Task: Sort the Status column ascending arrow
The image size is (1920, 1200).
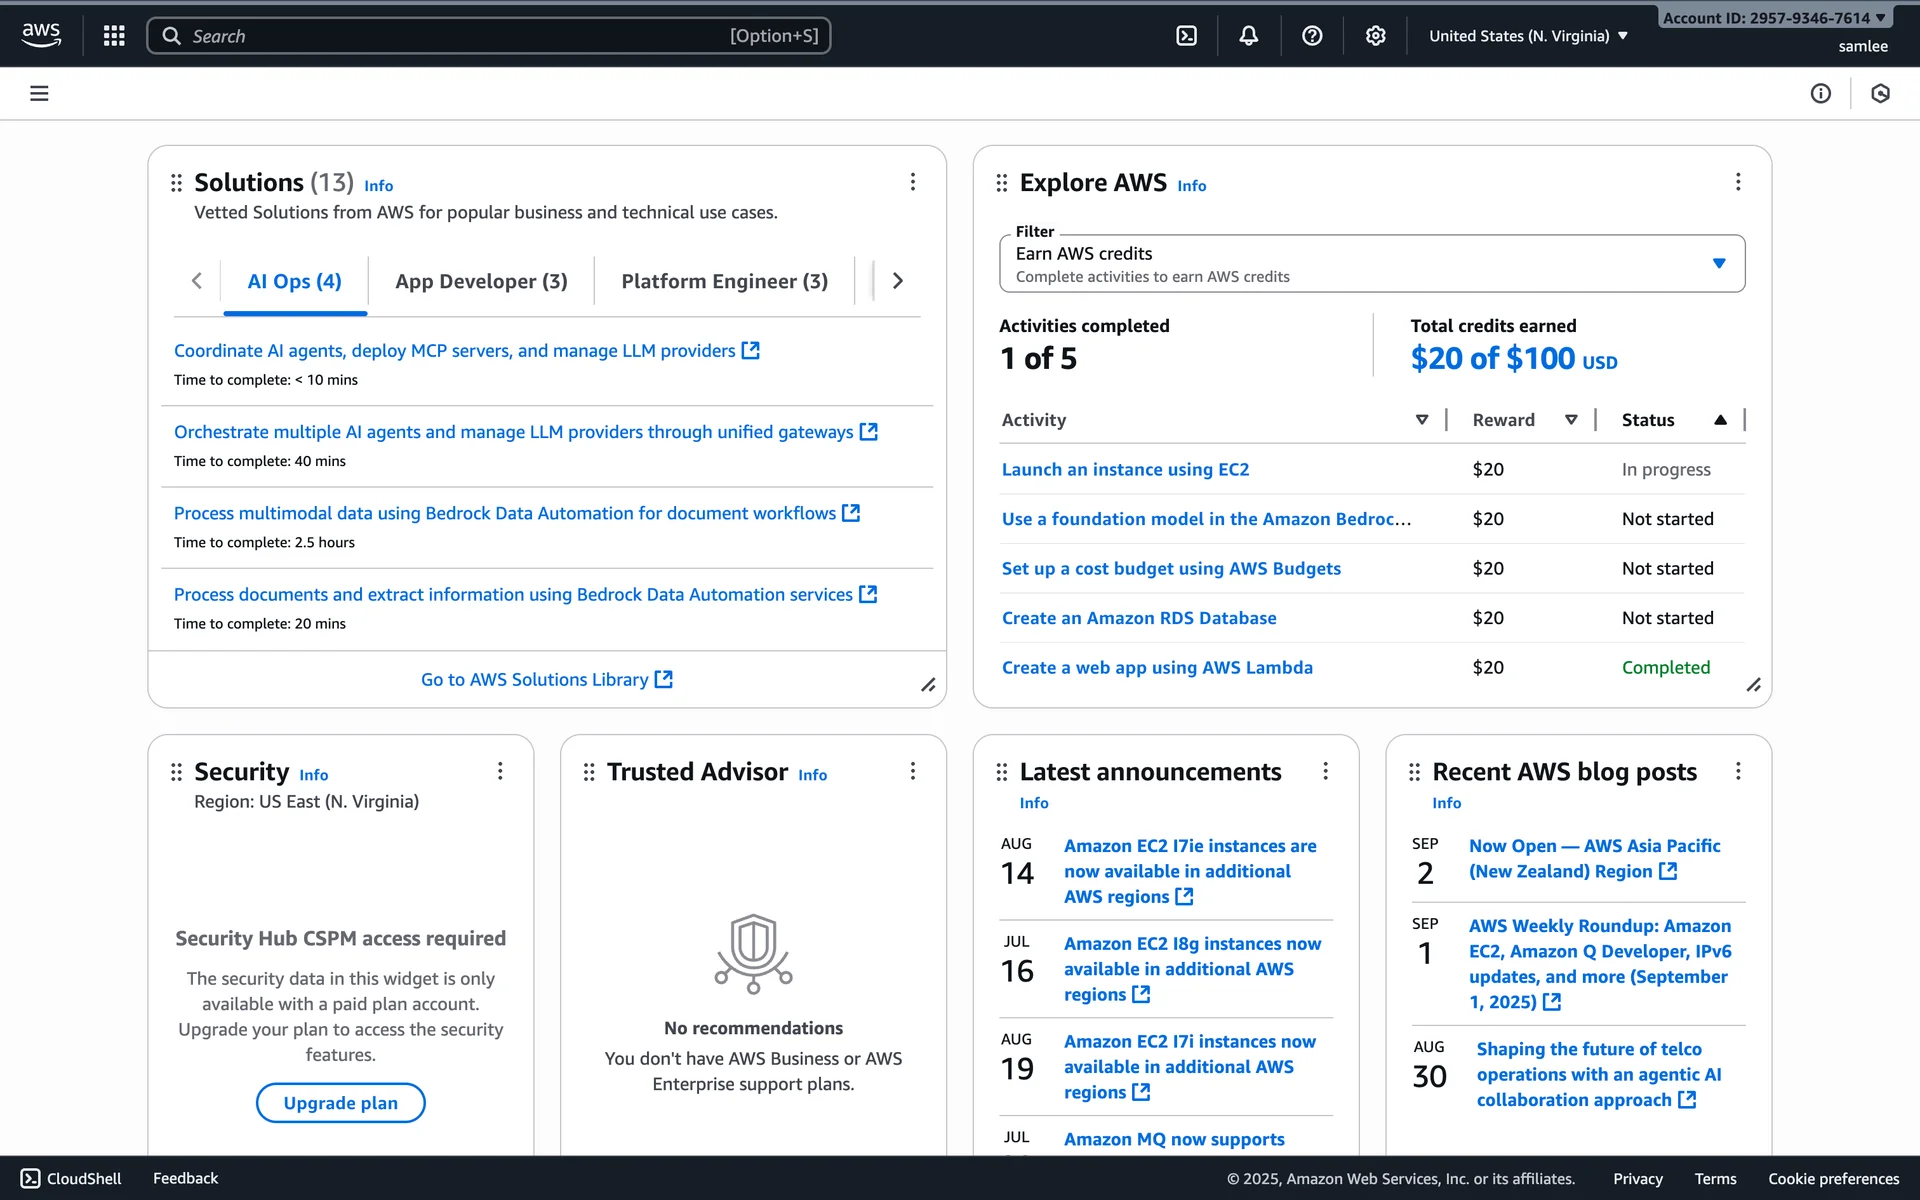Action: click(x=1720, y=420)
